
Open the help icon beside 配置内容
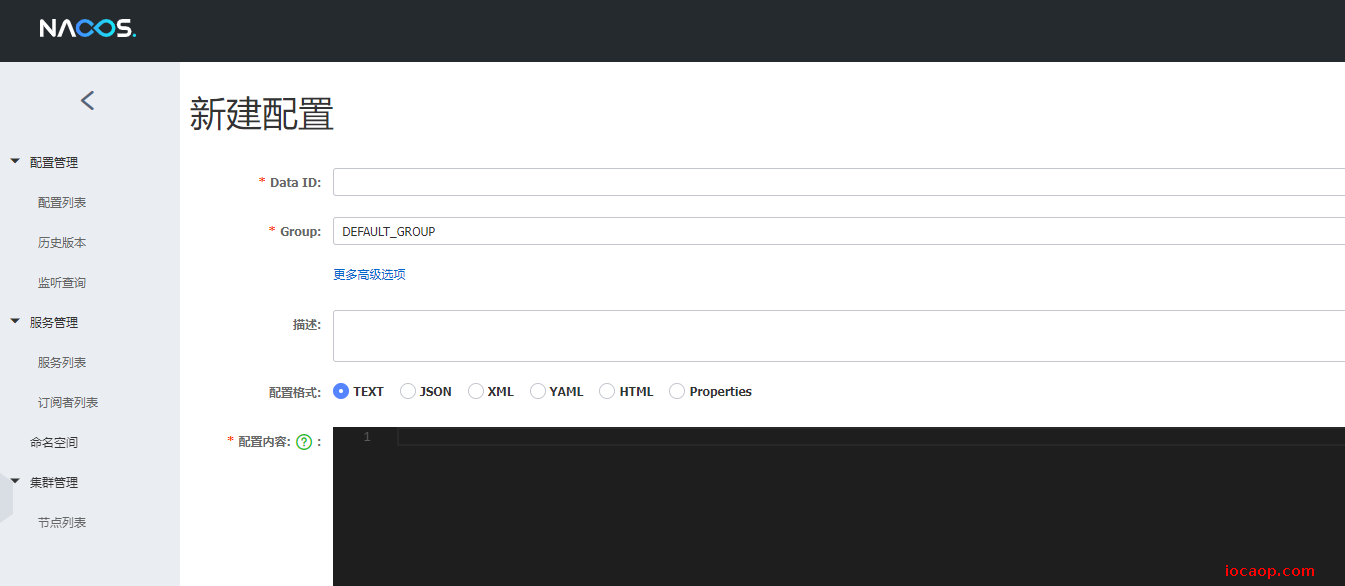[x=304, y=441]
